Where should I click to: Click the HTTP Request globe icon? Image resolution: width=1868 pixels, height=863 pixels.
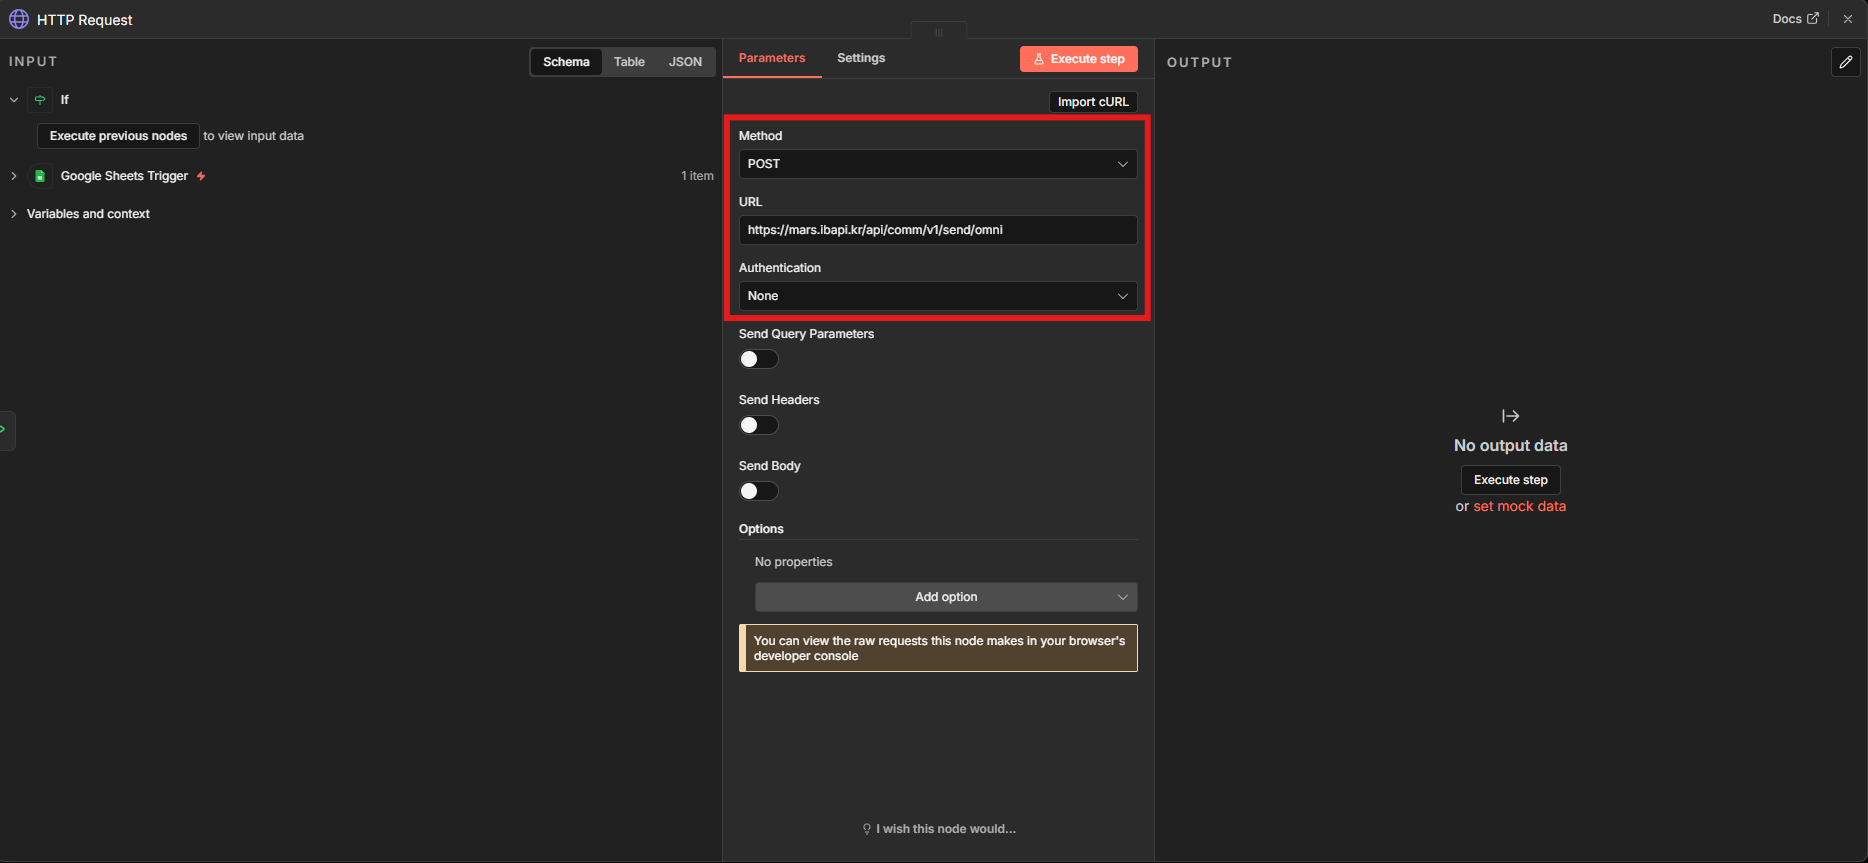pos(19,19)
